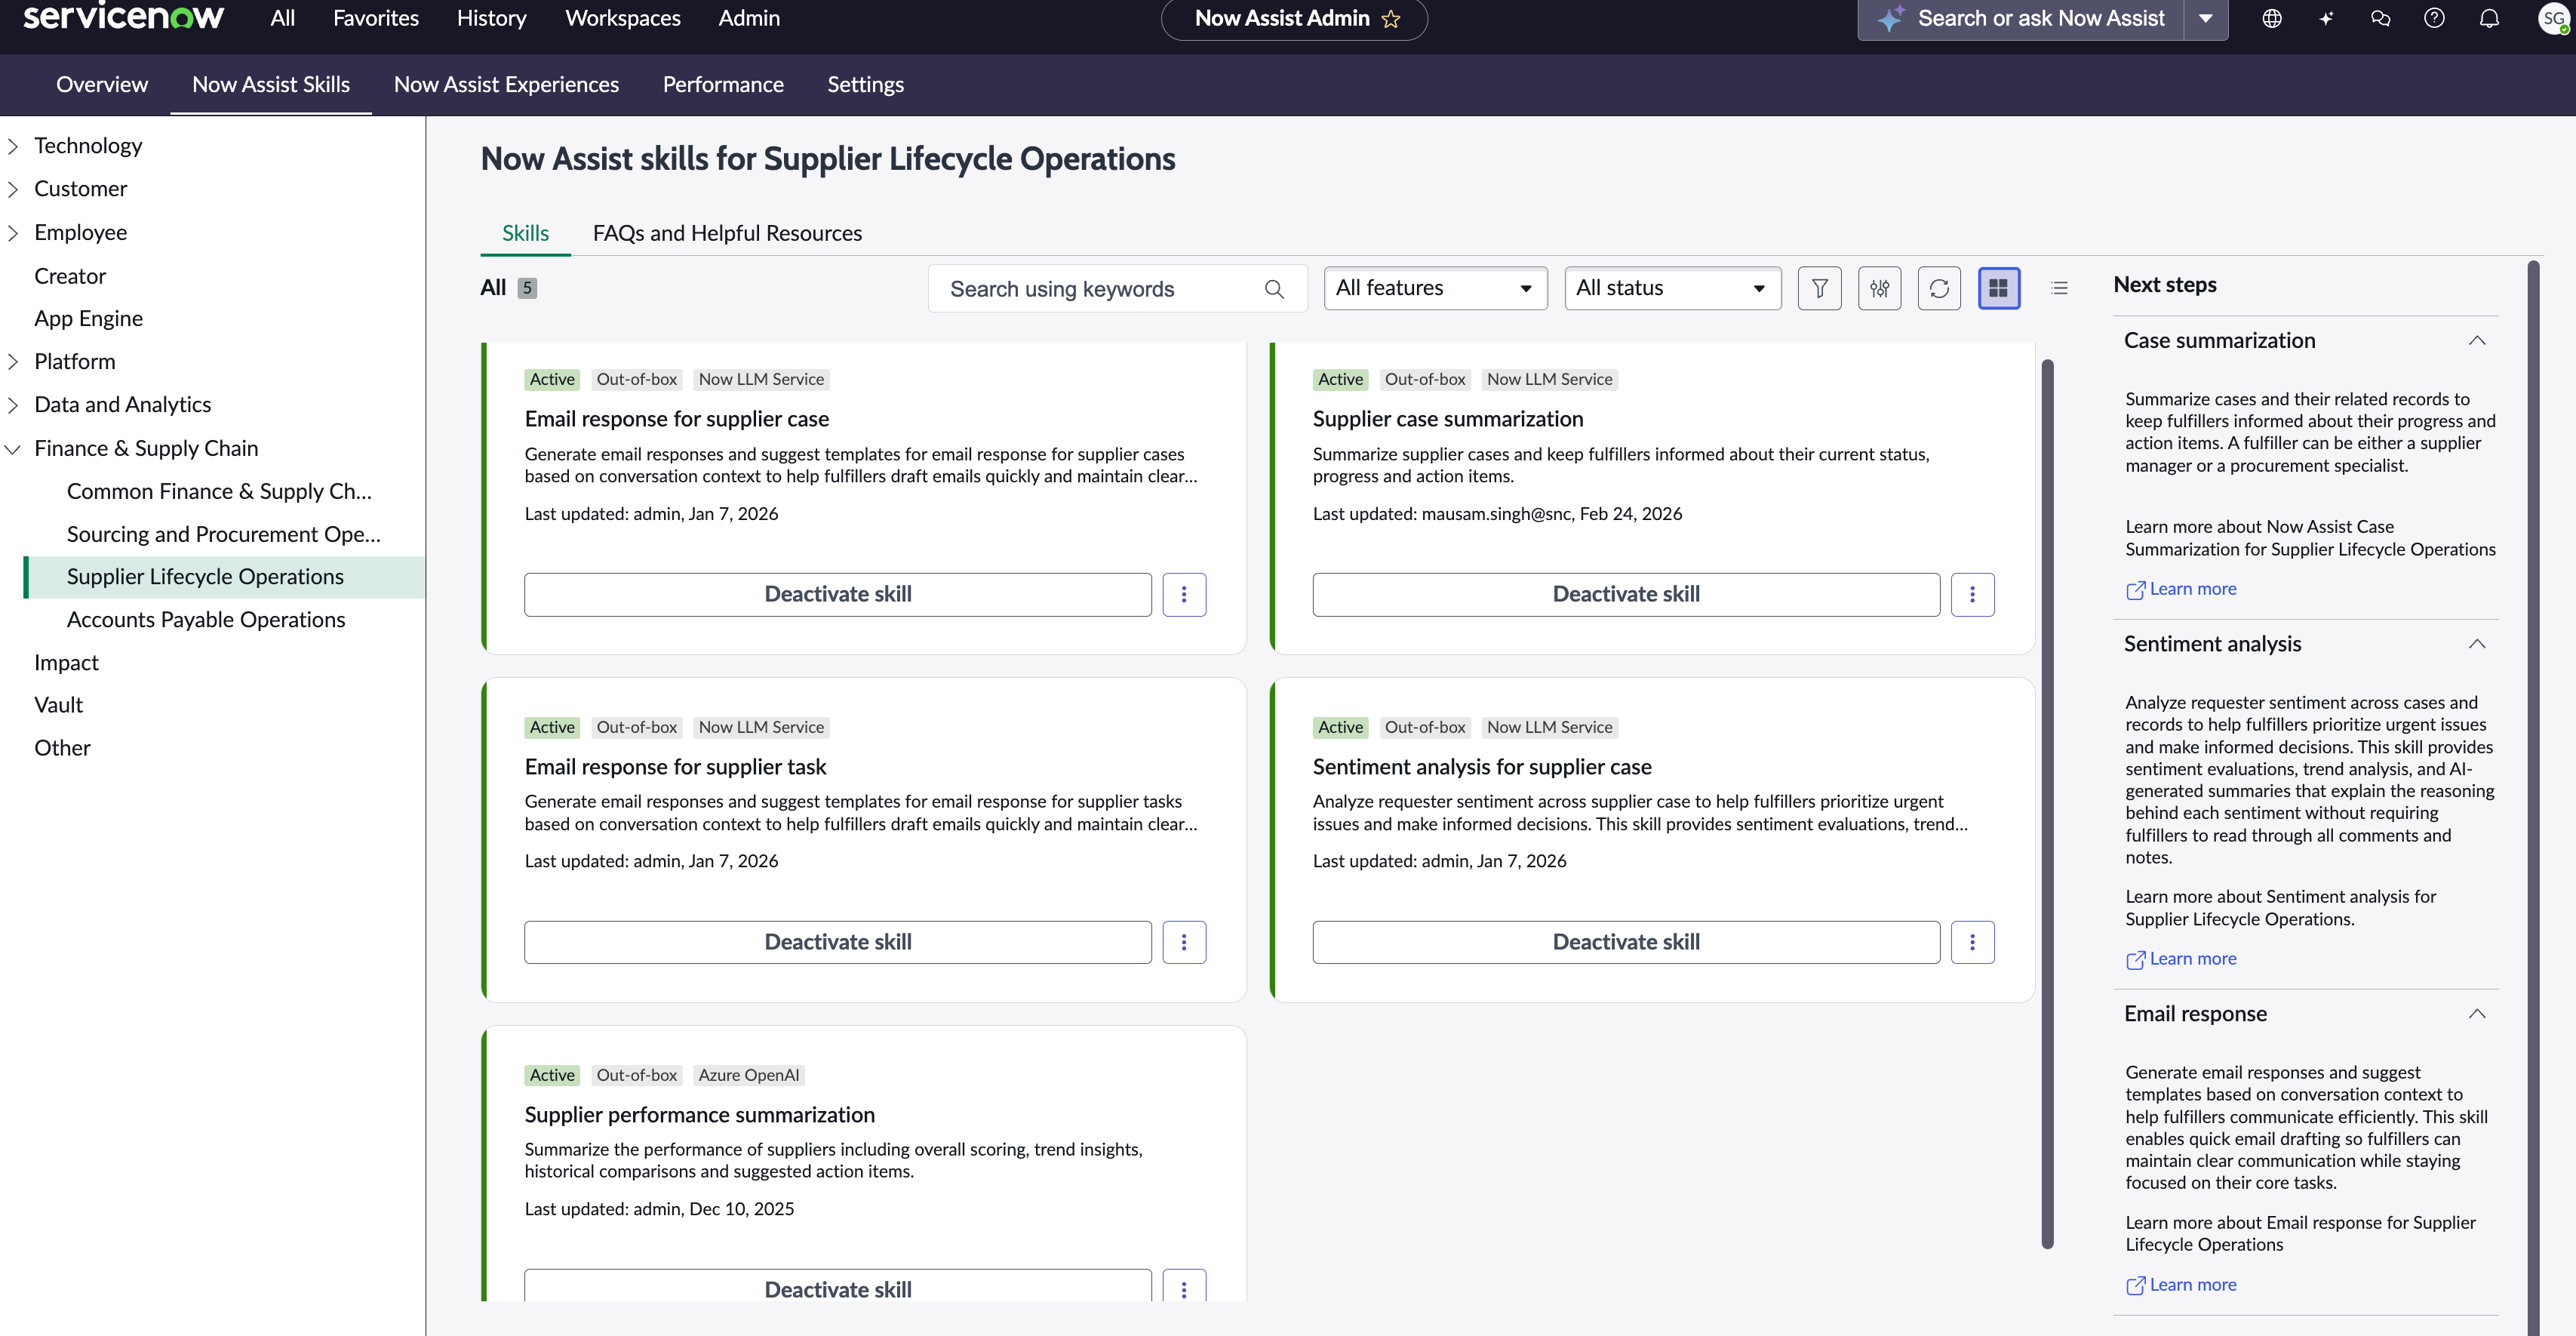
Task: Click the search magnifier icon in keyword search
Action: [x=1274, y=289]
